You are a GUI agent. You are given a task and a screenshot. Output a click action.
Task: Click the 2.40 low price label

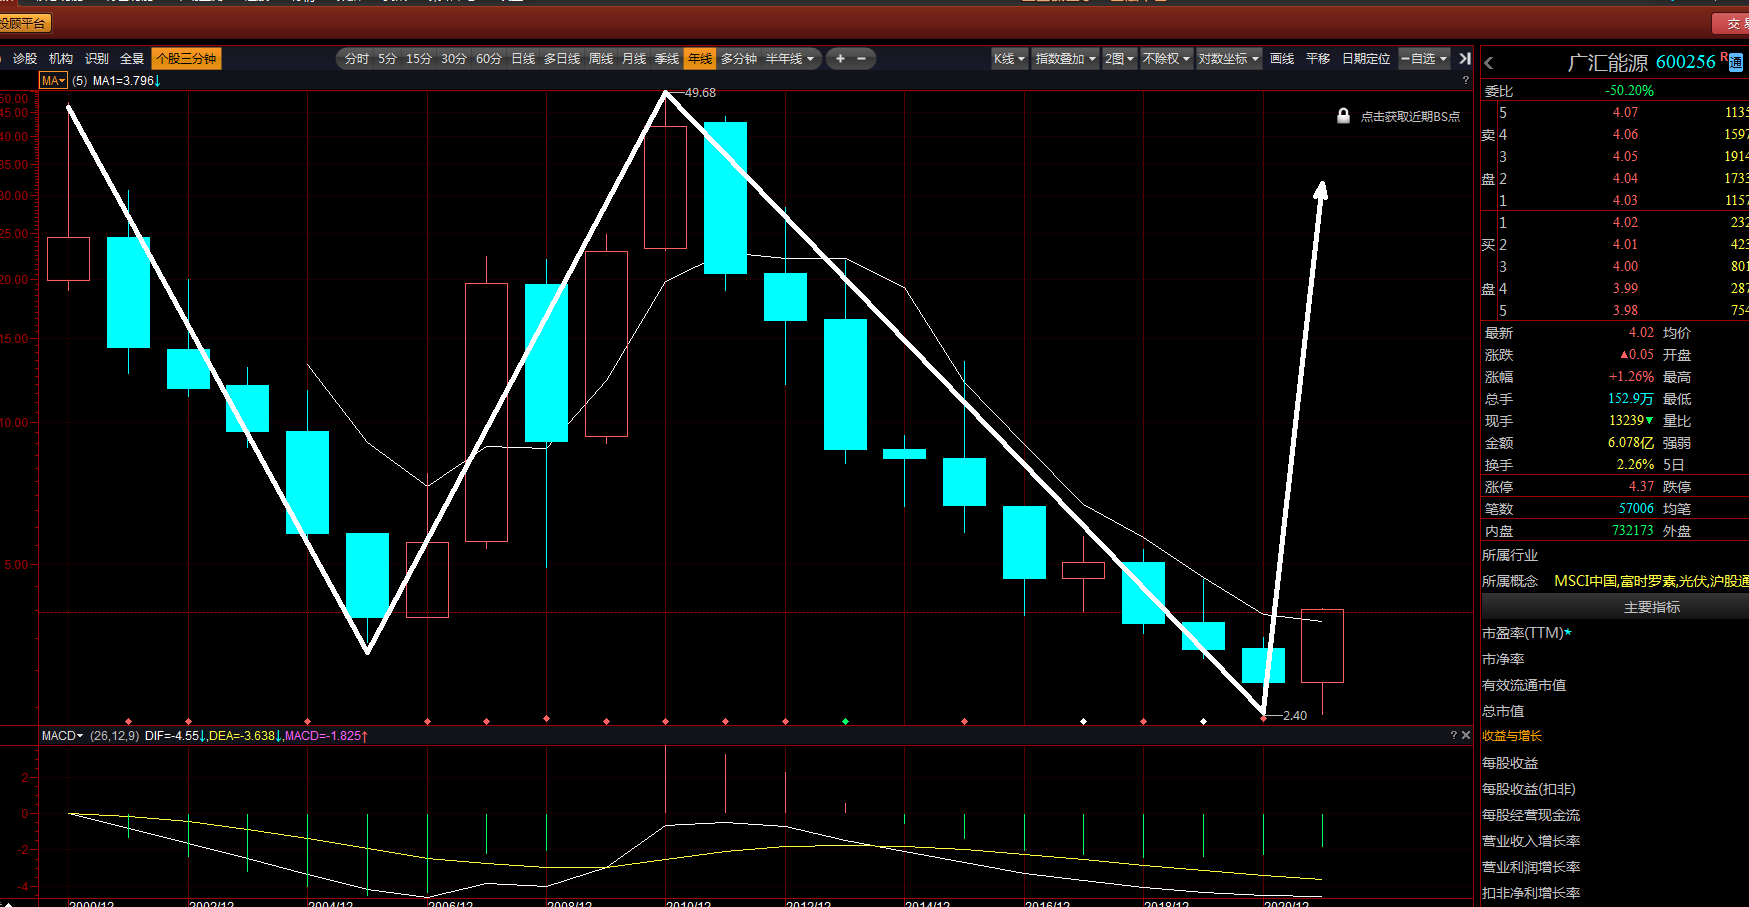(1295, 716)
